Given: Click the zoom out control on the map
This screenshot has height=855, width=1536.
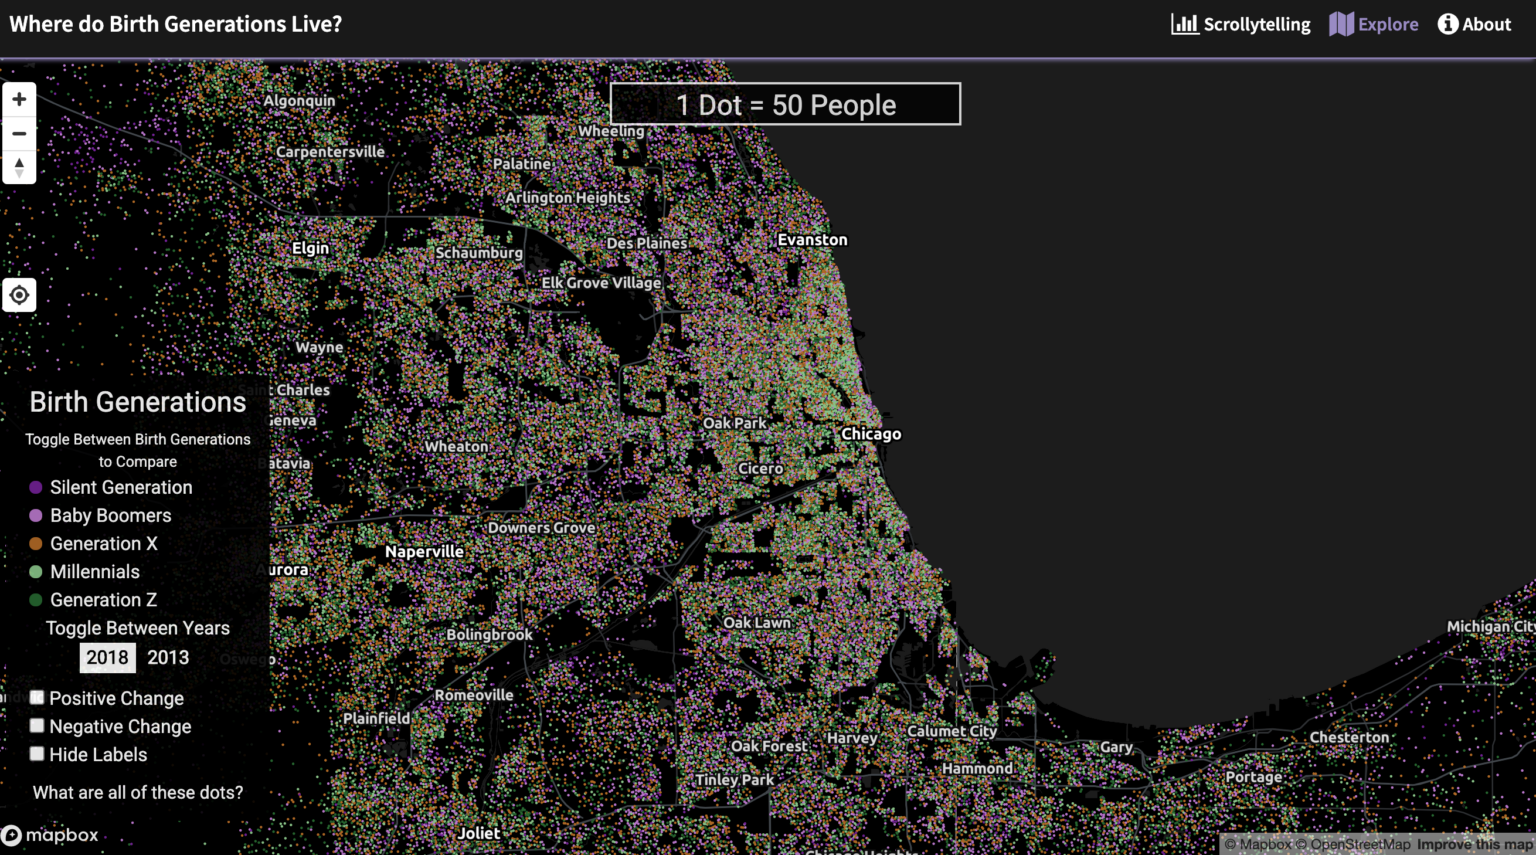Looking at the screenshot, I should click(x=18, y=132).
